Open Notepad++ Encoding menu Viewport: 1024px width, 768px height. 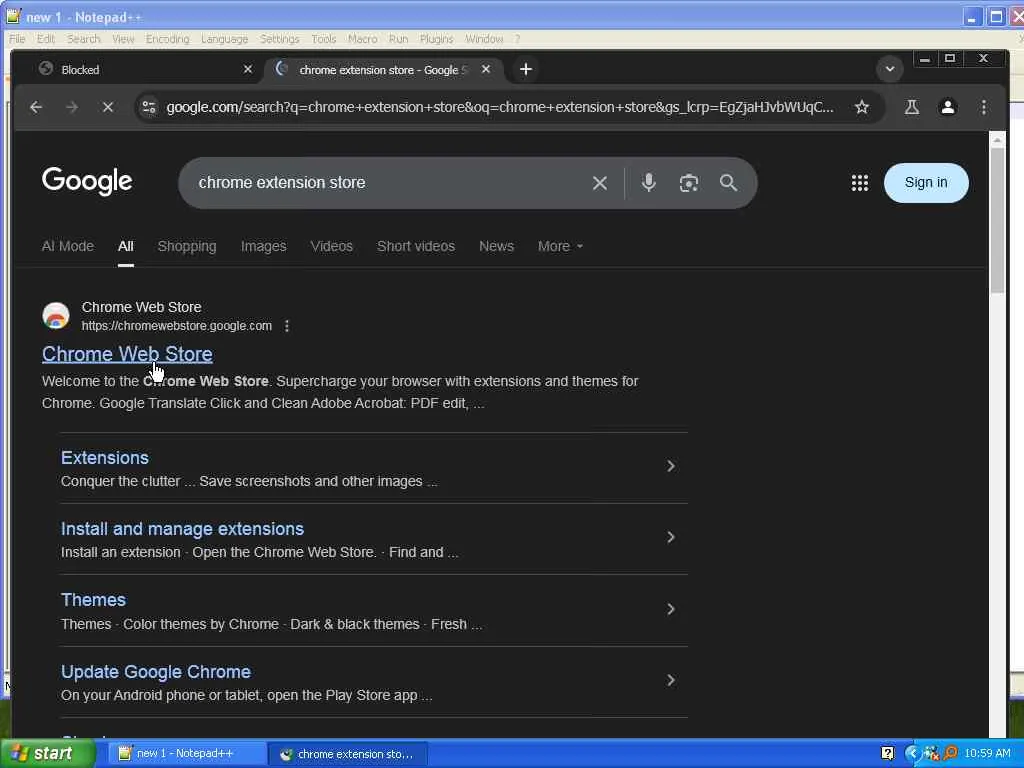pos(167,39)
